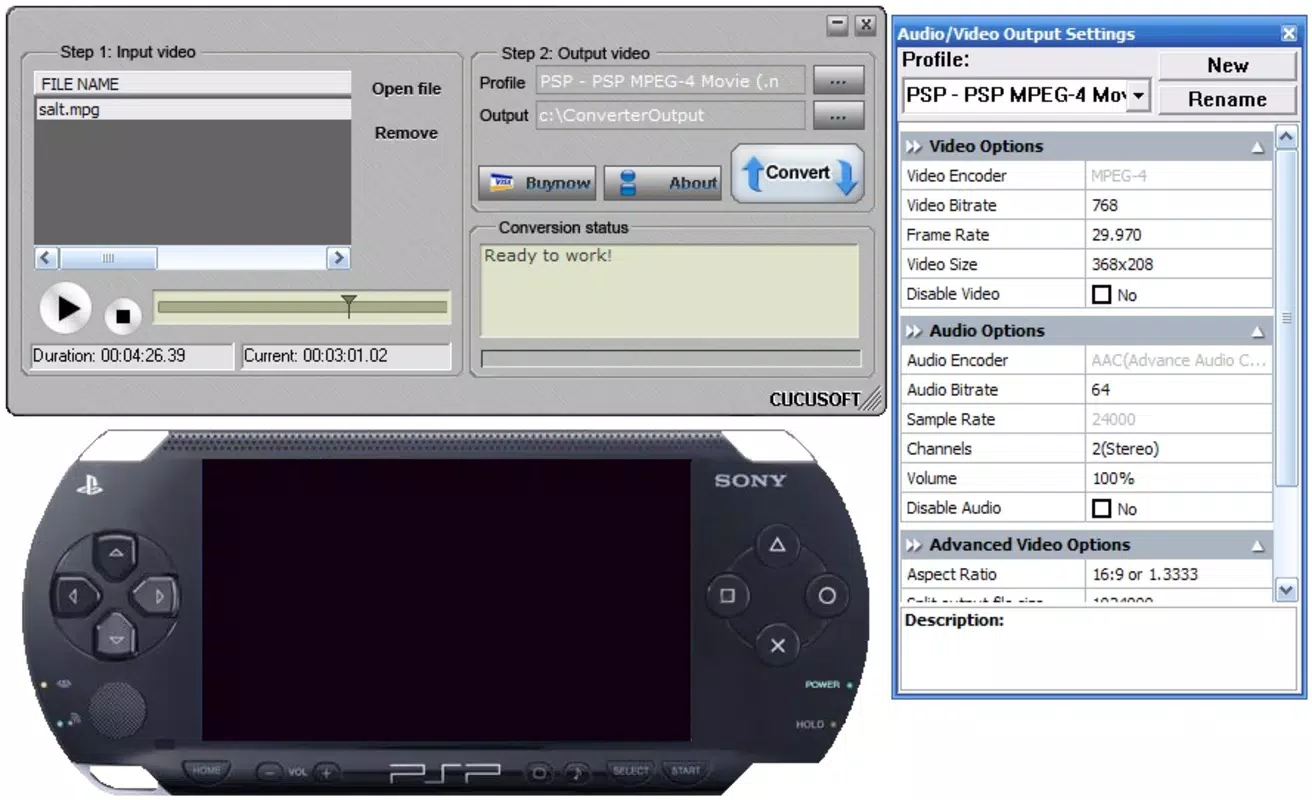Start conversion with Convert button

pyautogui.click(x=797, y=174)
